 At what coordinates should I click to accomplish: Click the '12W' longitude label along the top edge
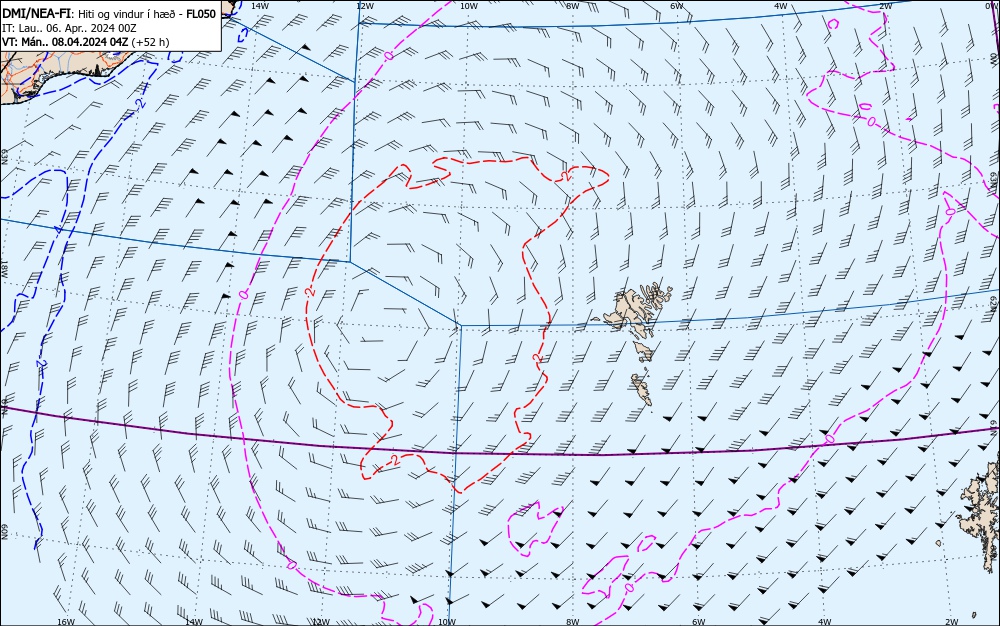pos(364,5)
